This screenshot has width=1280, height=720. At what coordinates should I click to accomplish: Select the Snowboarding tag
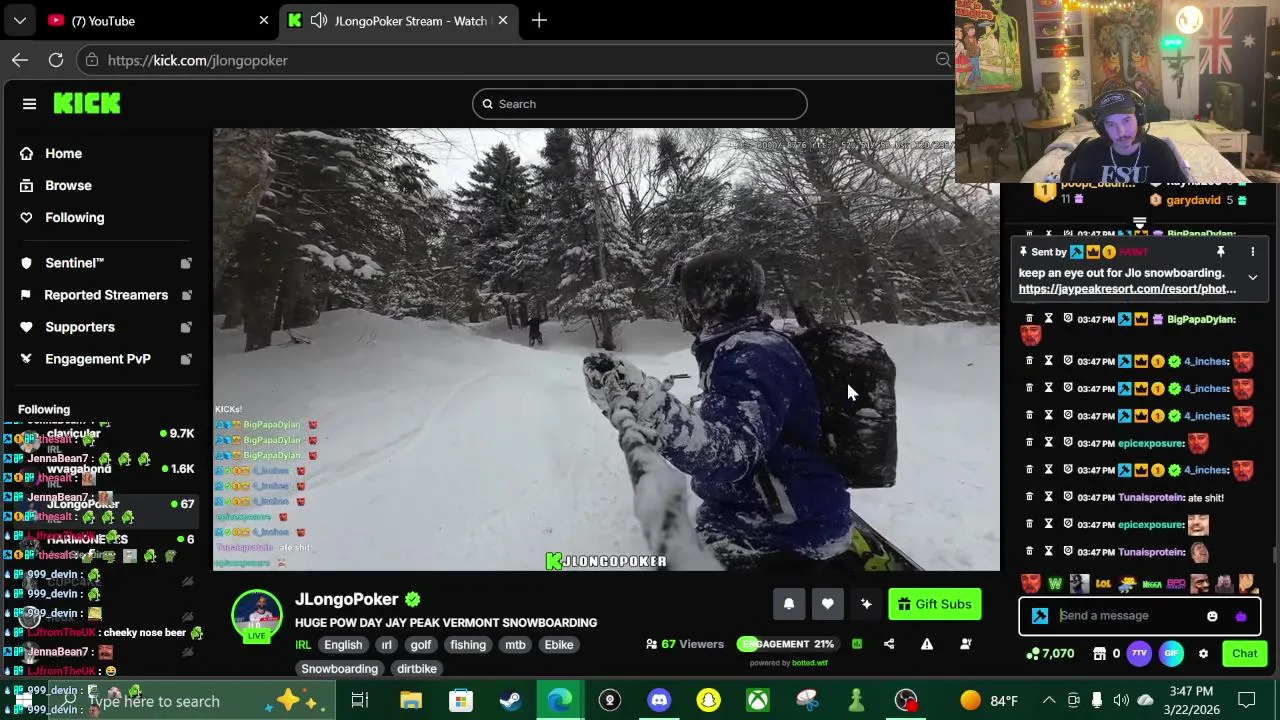click(340, 669)
